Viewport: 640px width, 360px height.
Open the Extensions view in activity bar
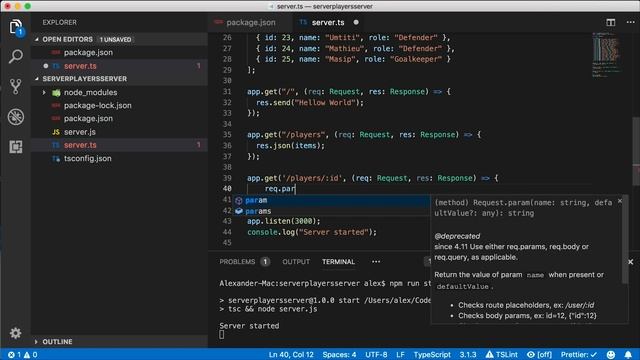point(16,147)
